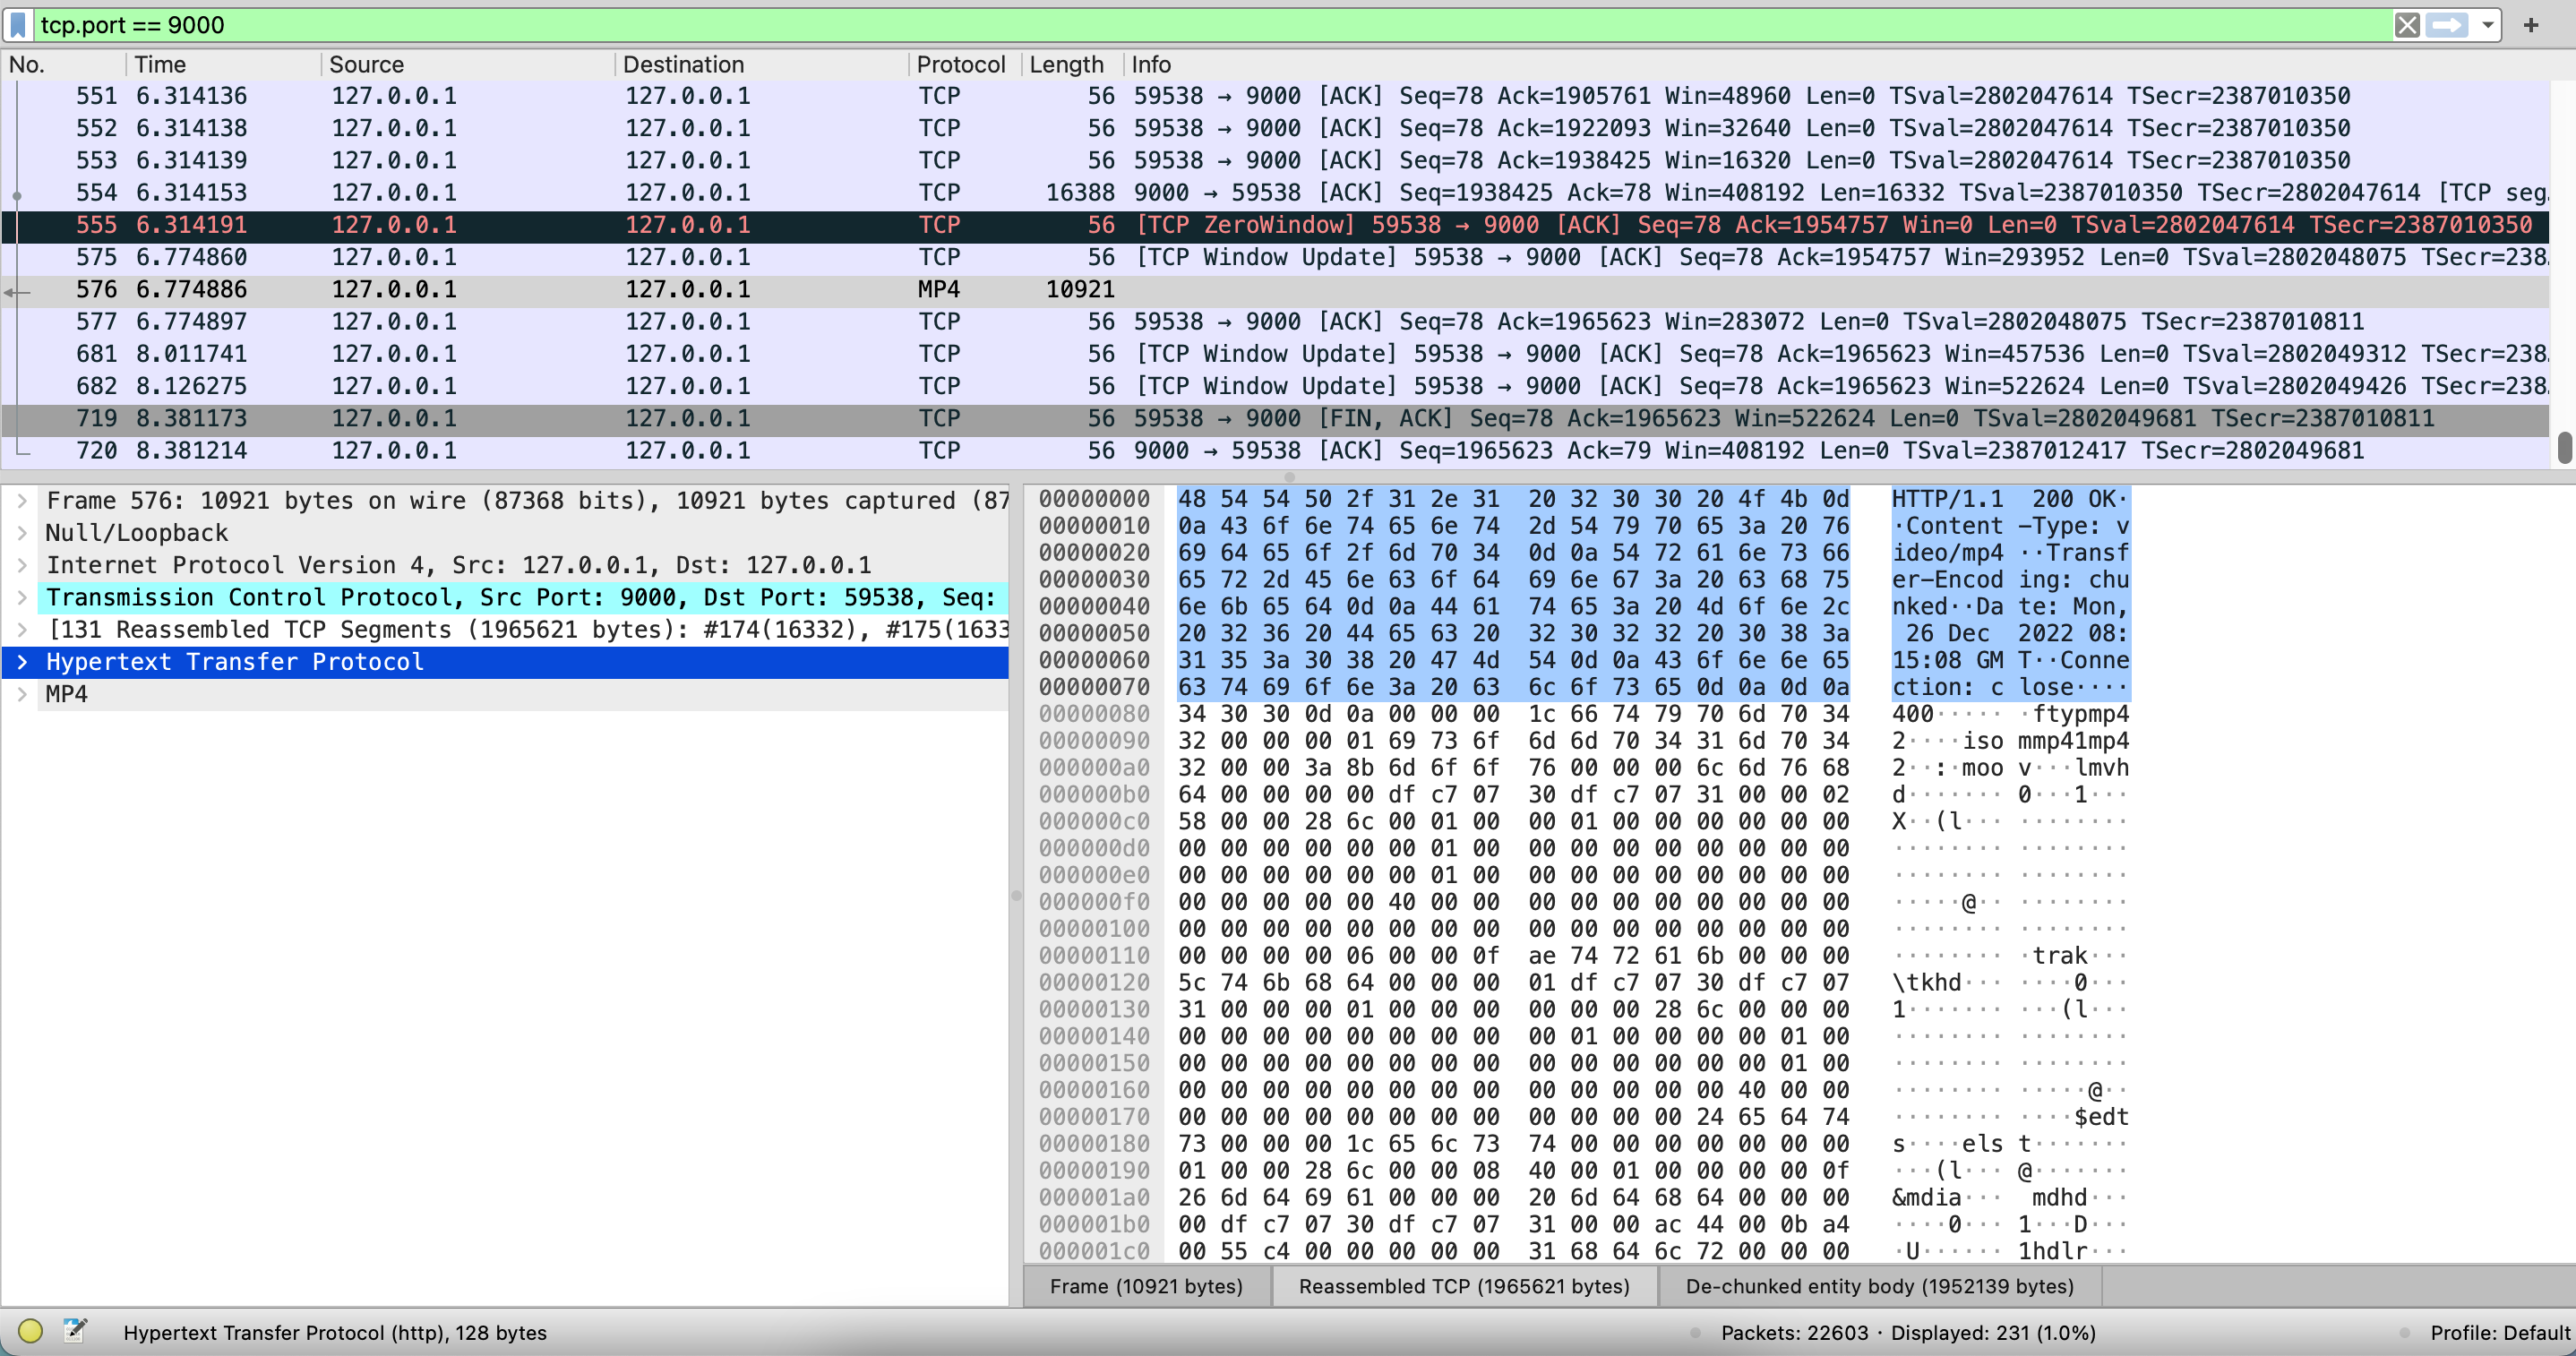Sort by the Info column header
The height and width of the screenshot is (1356, 2576).
click(1838, 64)
